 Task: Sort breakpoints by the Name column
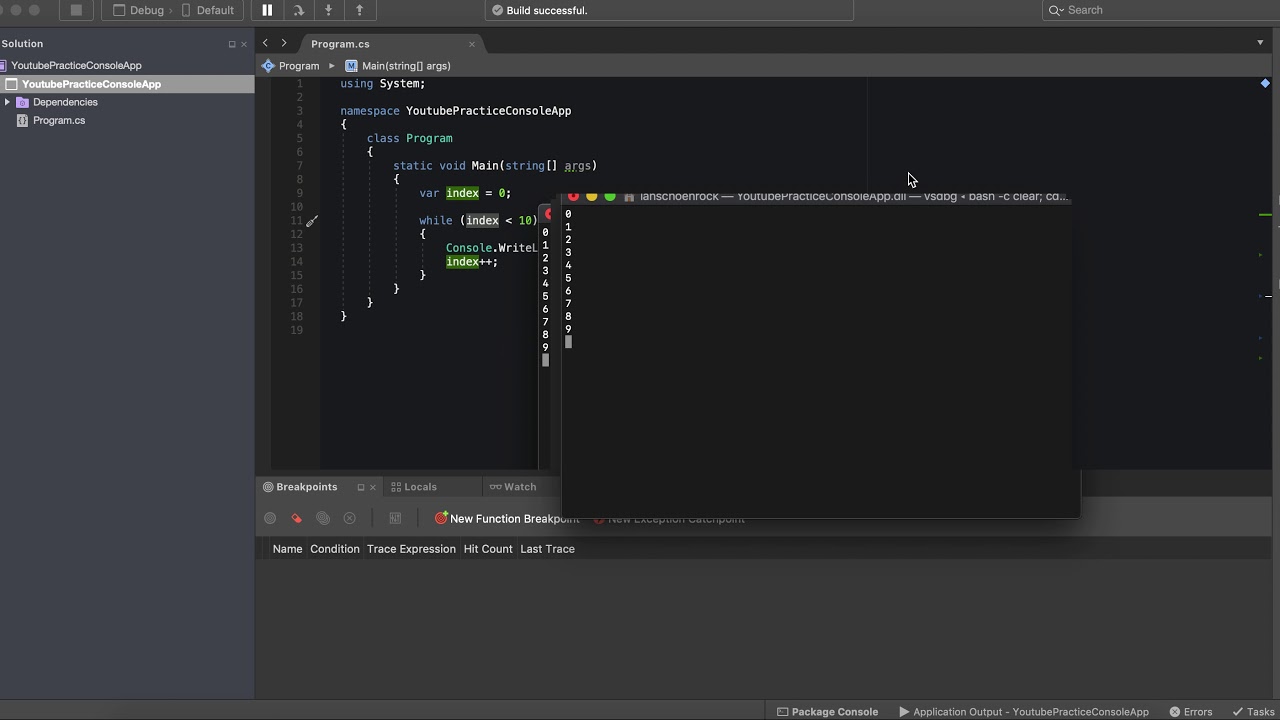tap(287, 549)
